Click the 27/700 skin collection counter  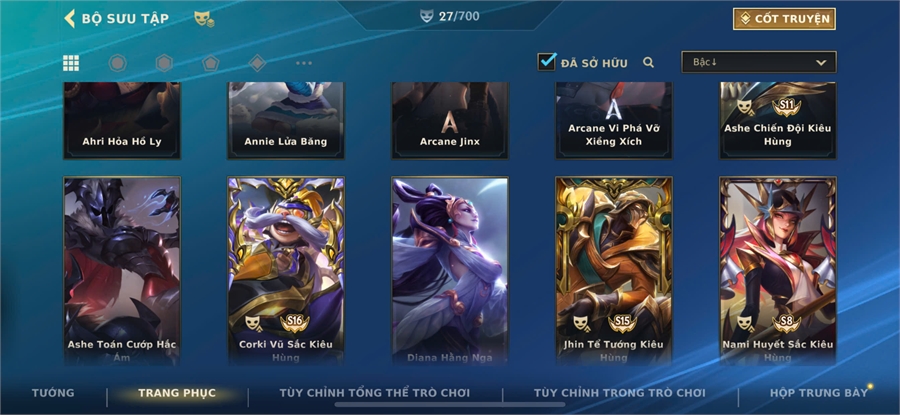pyautogui.click(x=450, y=16)
